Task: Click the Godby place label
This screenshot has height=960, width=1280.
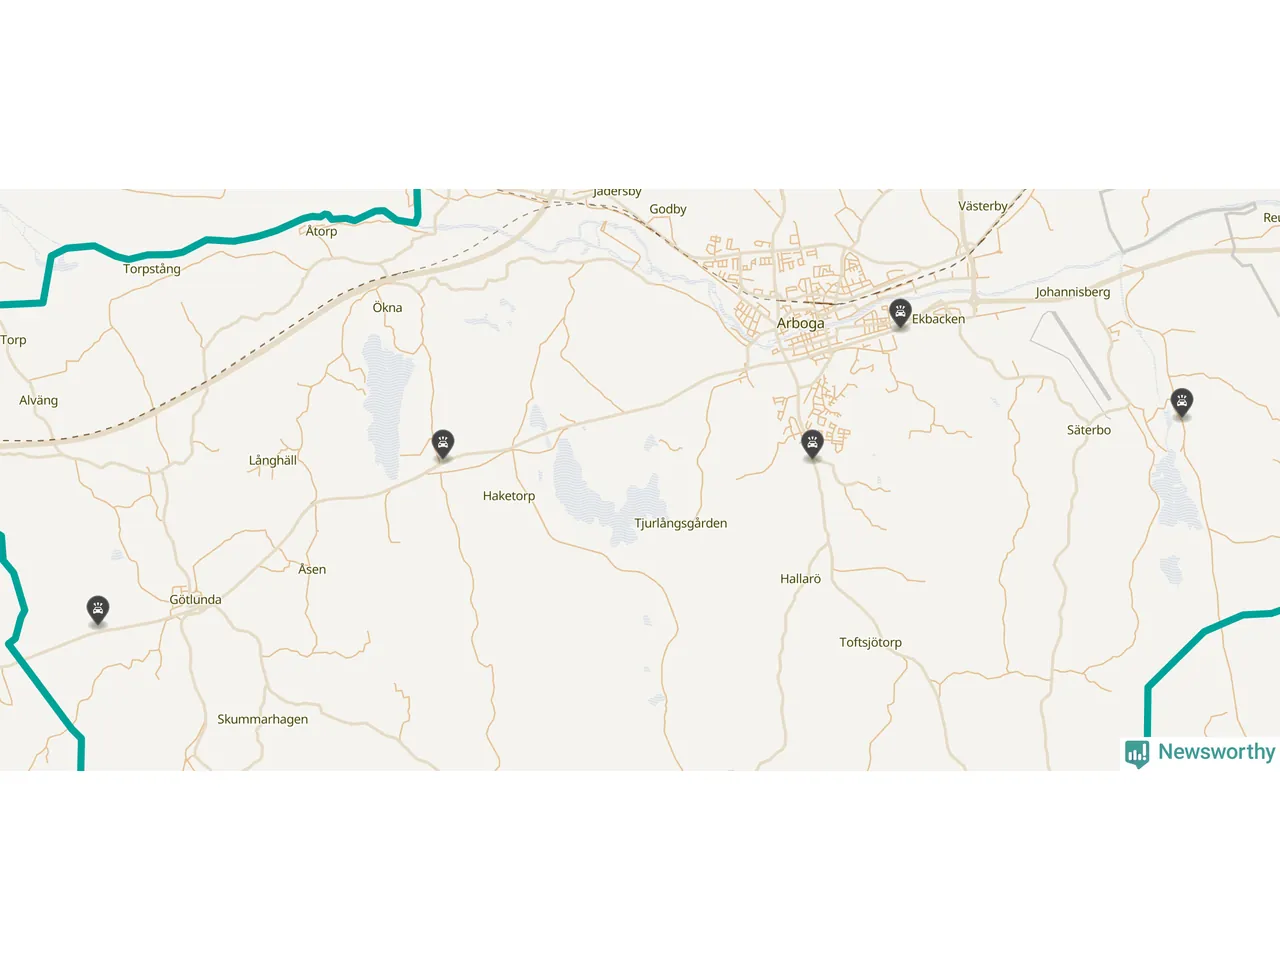Action: [668, 209]
